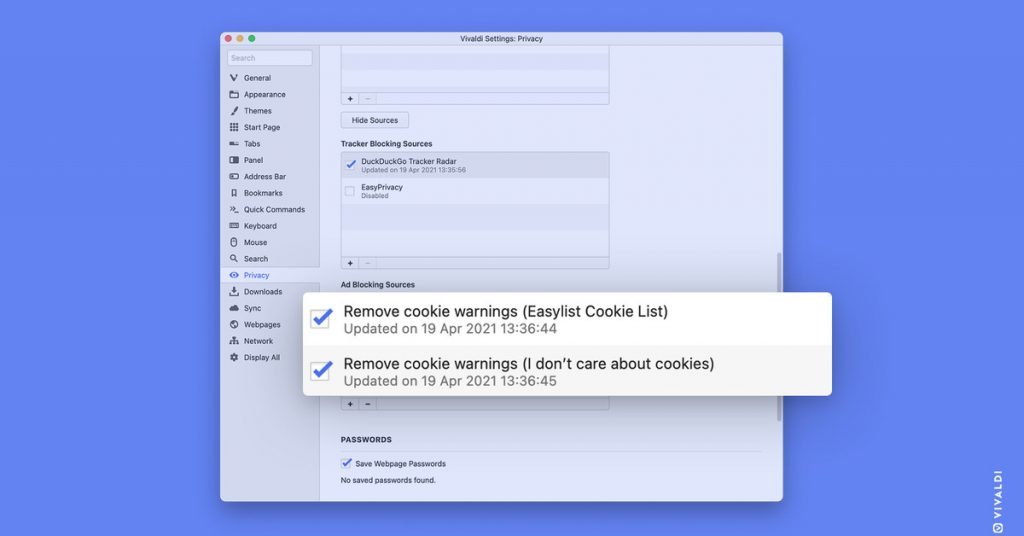Click No saved passwords found text
The image size is (1024, 536).
tap(388, 480)
